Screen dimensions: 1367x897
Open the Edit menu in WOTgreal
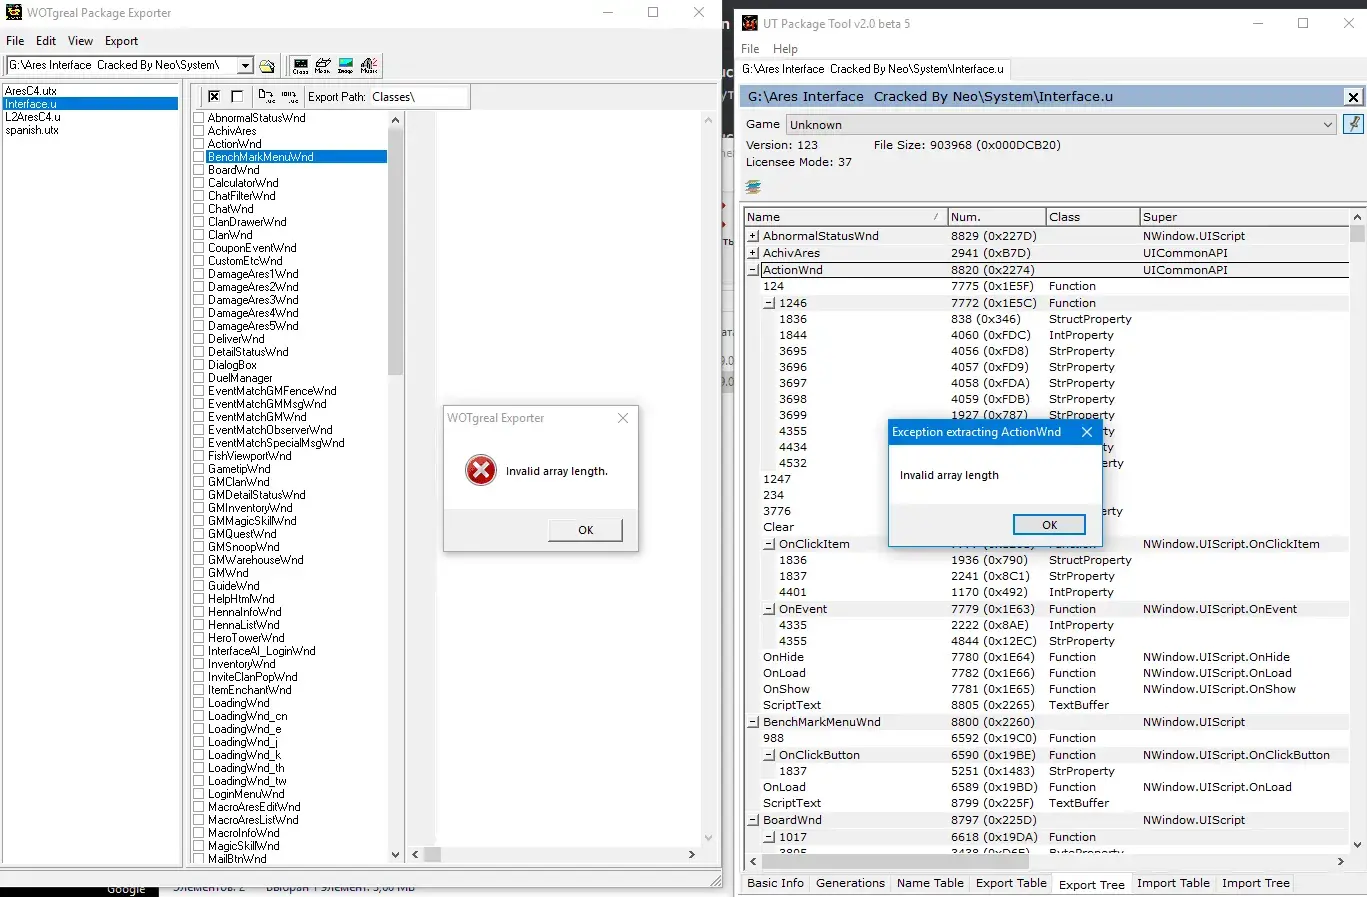click(x=46, y=41)
